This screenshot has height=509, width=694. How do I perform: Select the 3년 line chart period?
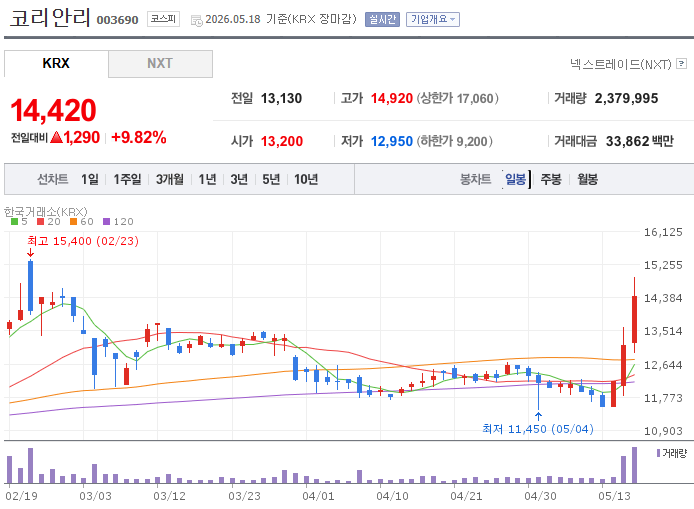(x=239, y=179)
